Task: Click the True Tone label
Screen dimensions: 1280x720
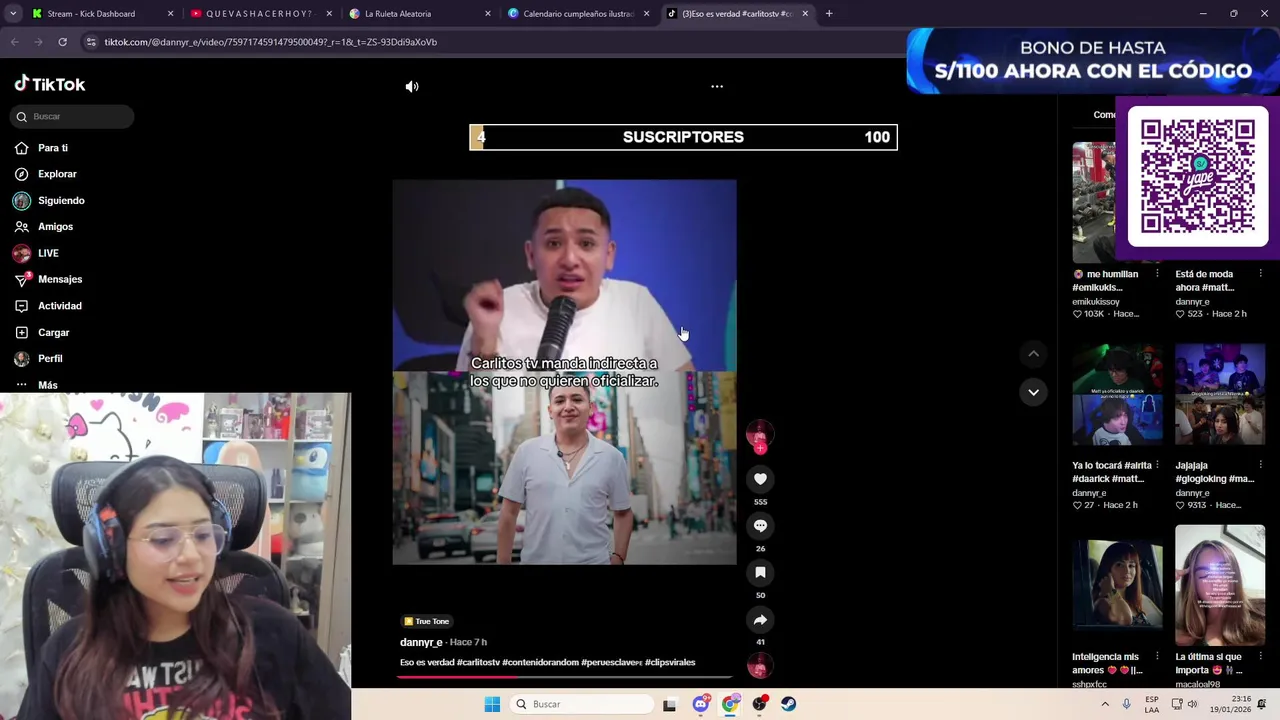Action: [x=426, y=621]
